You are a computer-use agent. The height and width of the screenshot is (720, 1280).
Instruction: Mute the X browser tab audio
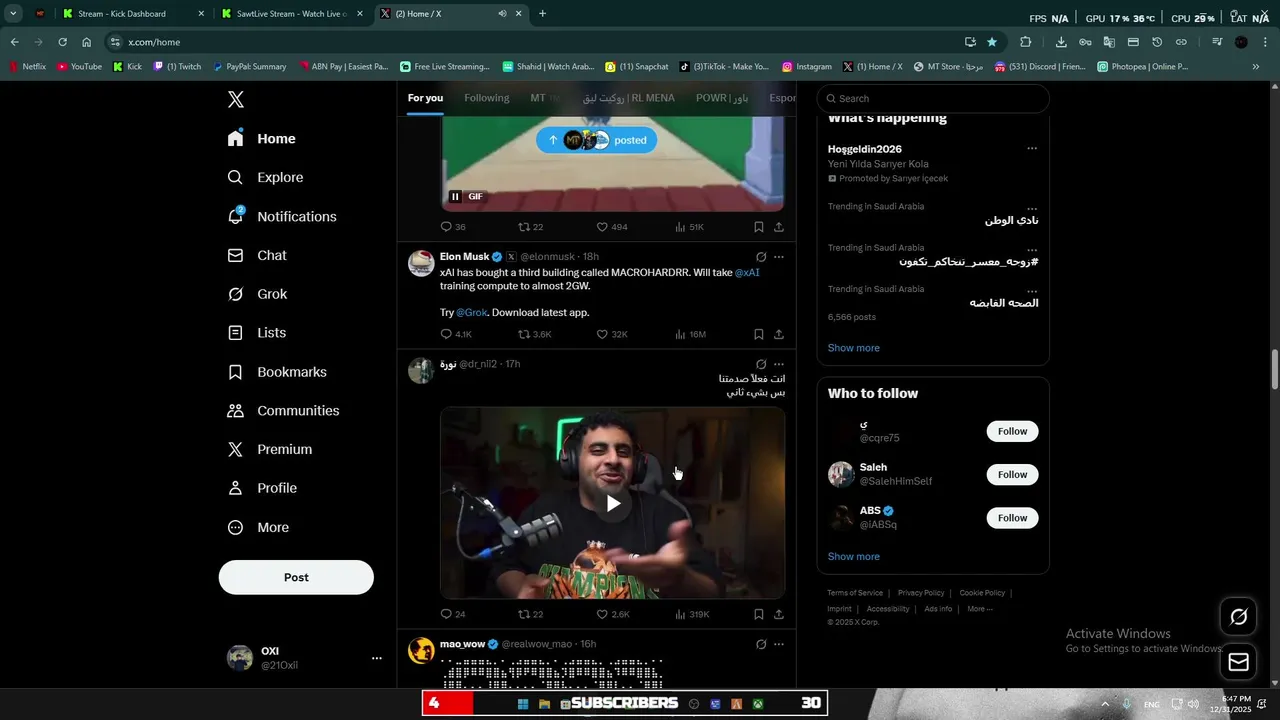pyautogui.click(x=502, y=14)
